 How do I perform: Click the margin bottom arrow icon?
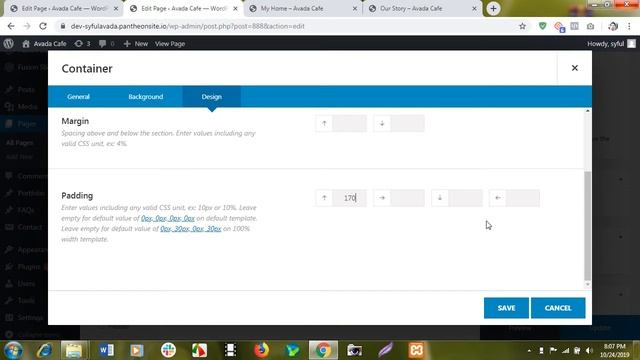click(x=382, y=123)
